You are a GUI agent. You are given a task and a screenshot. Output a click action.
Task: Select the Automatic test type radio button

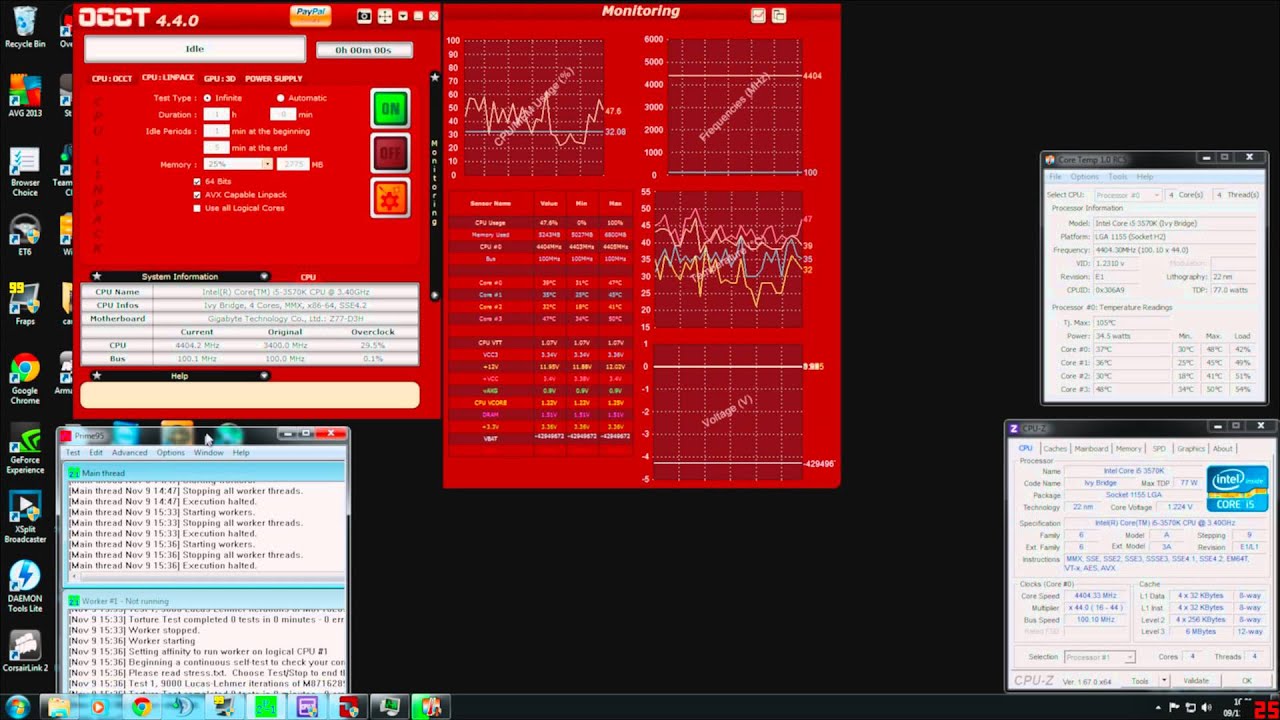(280, 98)
